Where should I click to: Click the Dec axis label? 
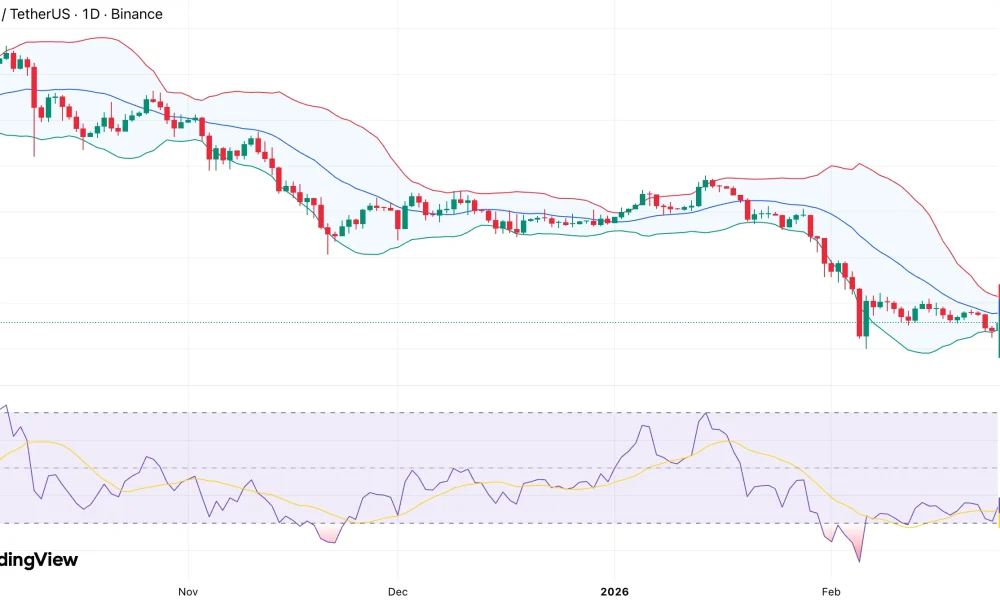[x=397, y=591]
